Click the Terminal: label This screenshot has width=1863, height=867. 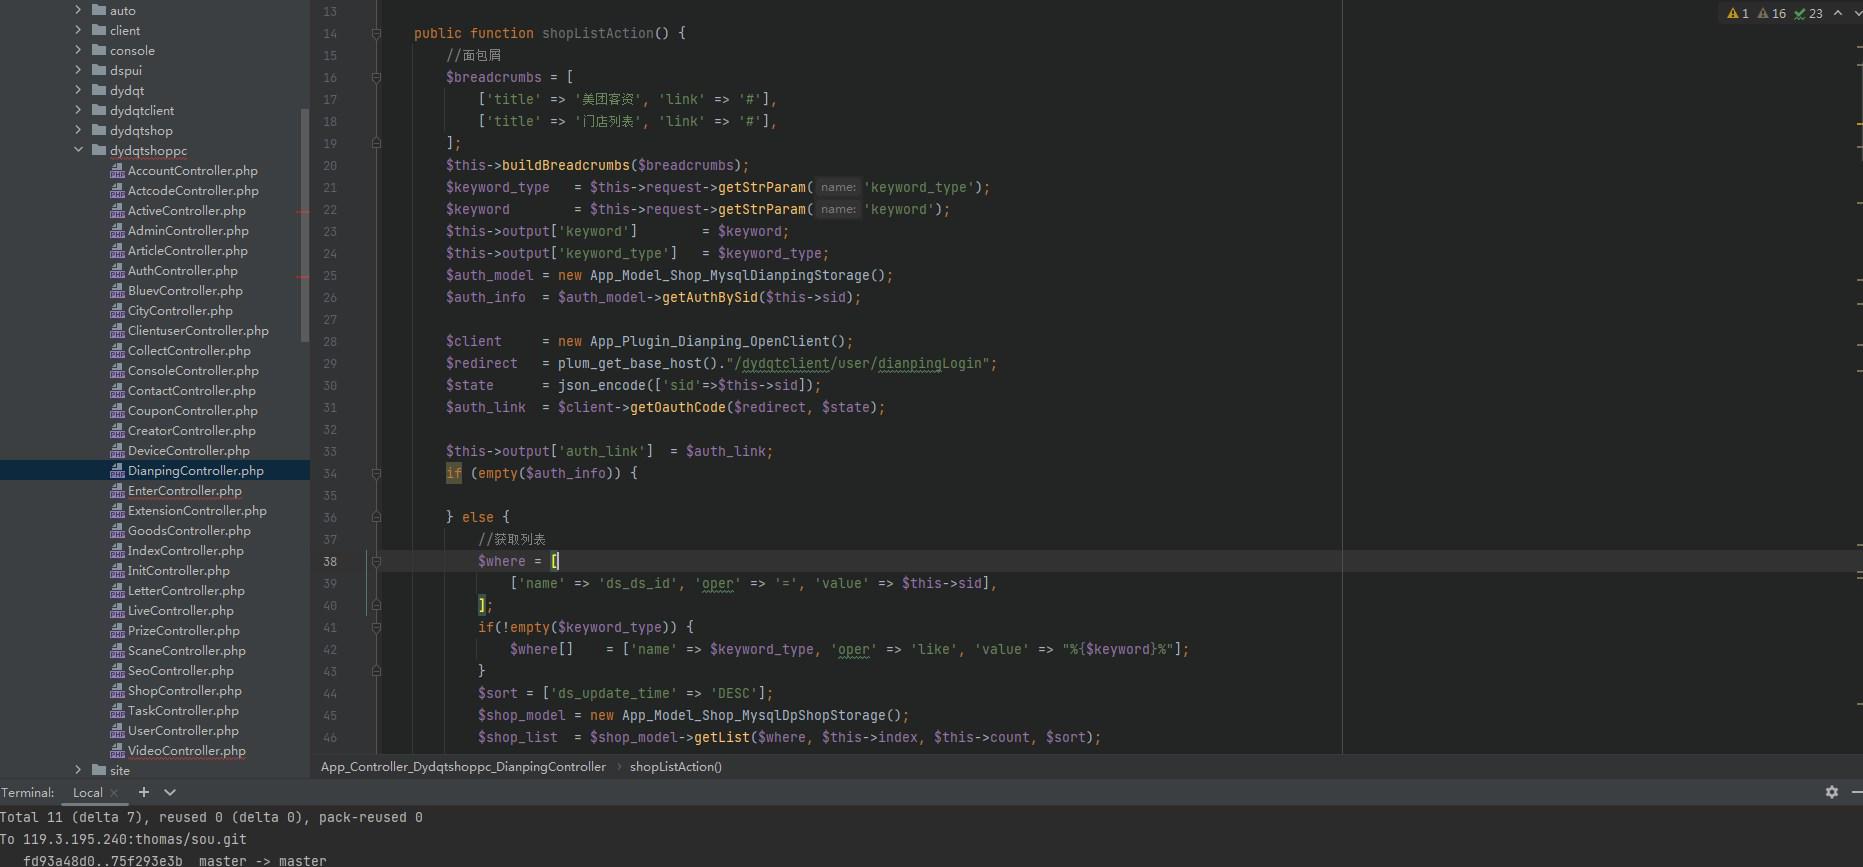tap(28, 792)
